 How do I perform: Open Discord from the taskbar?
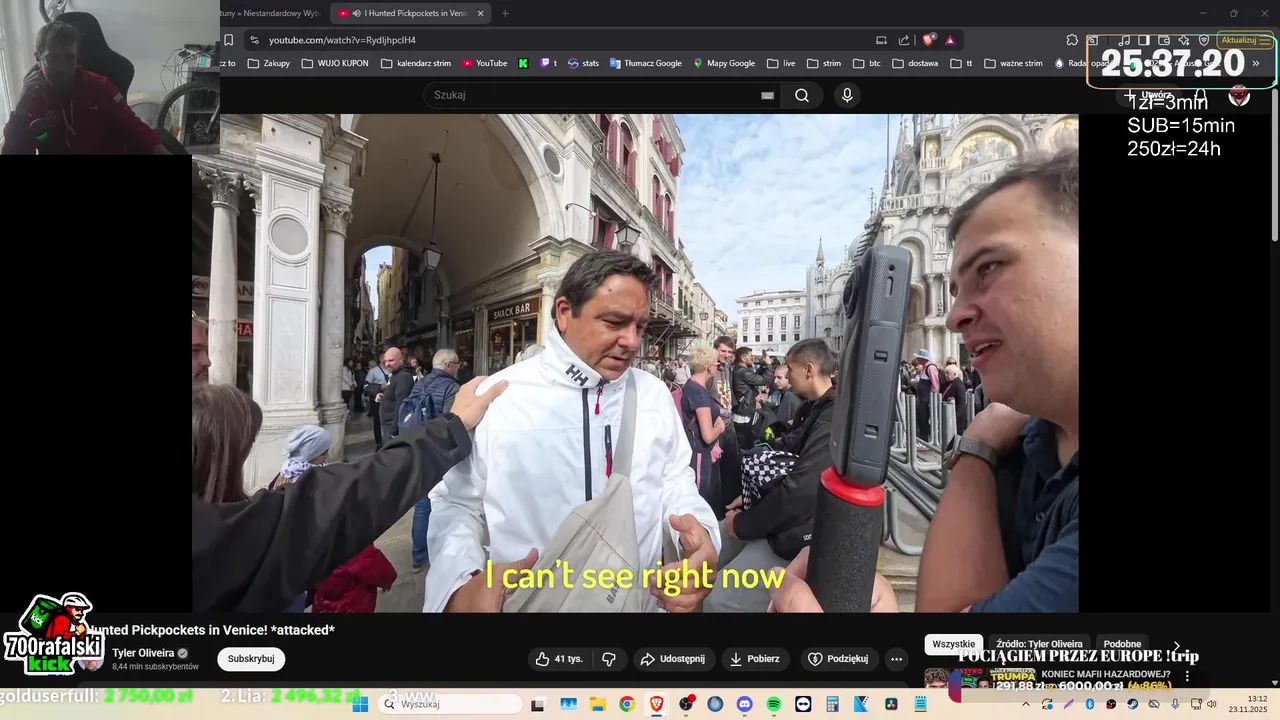[744, 704]
